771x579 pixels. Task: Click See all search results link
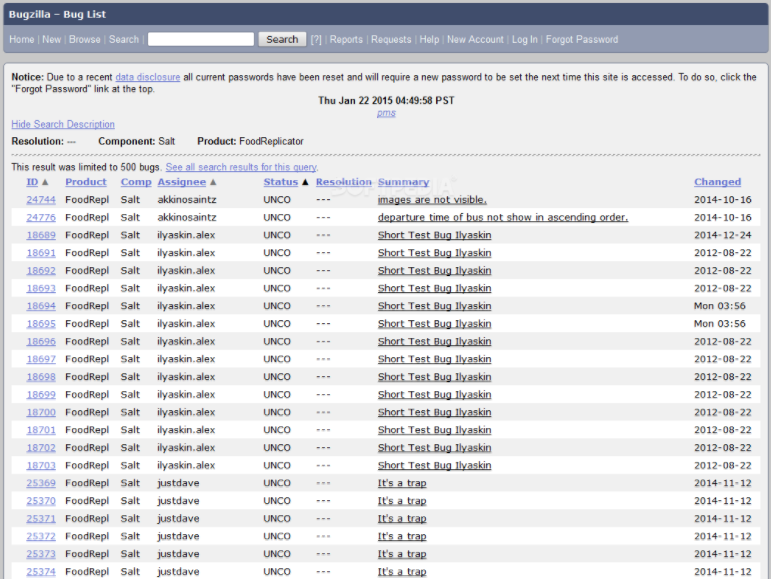241,167
